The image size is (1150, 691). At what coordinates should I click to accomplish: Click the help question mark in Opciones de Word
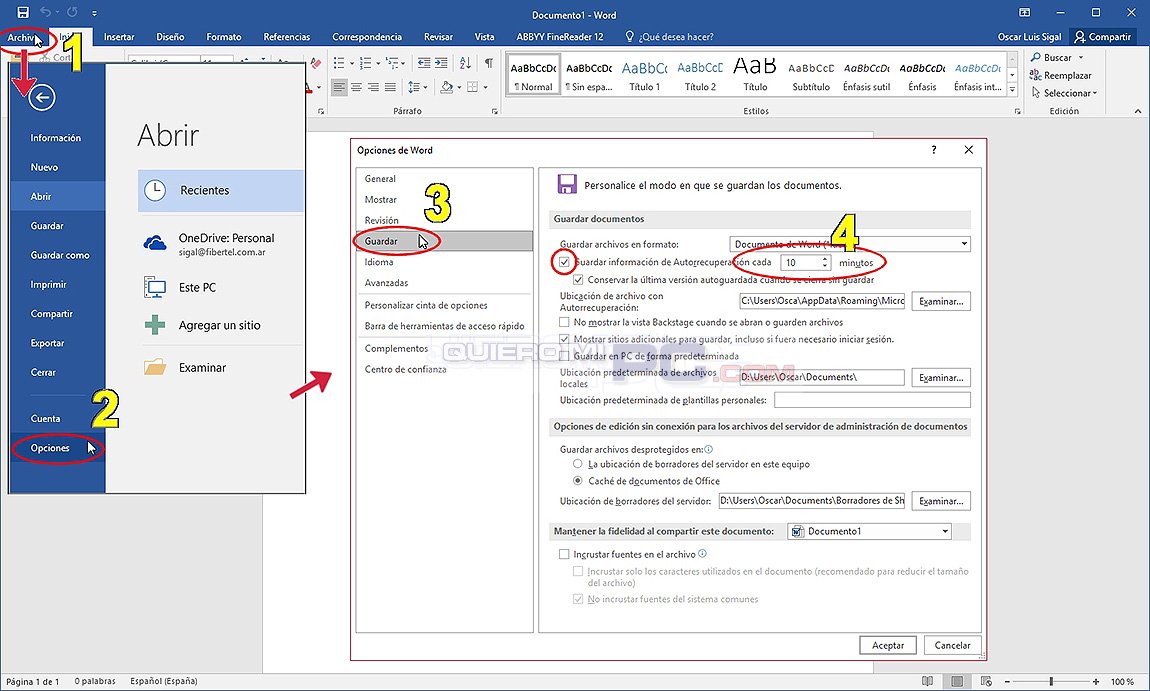pos(934,150)
